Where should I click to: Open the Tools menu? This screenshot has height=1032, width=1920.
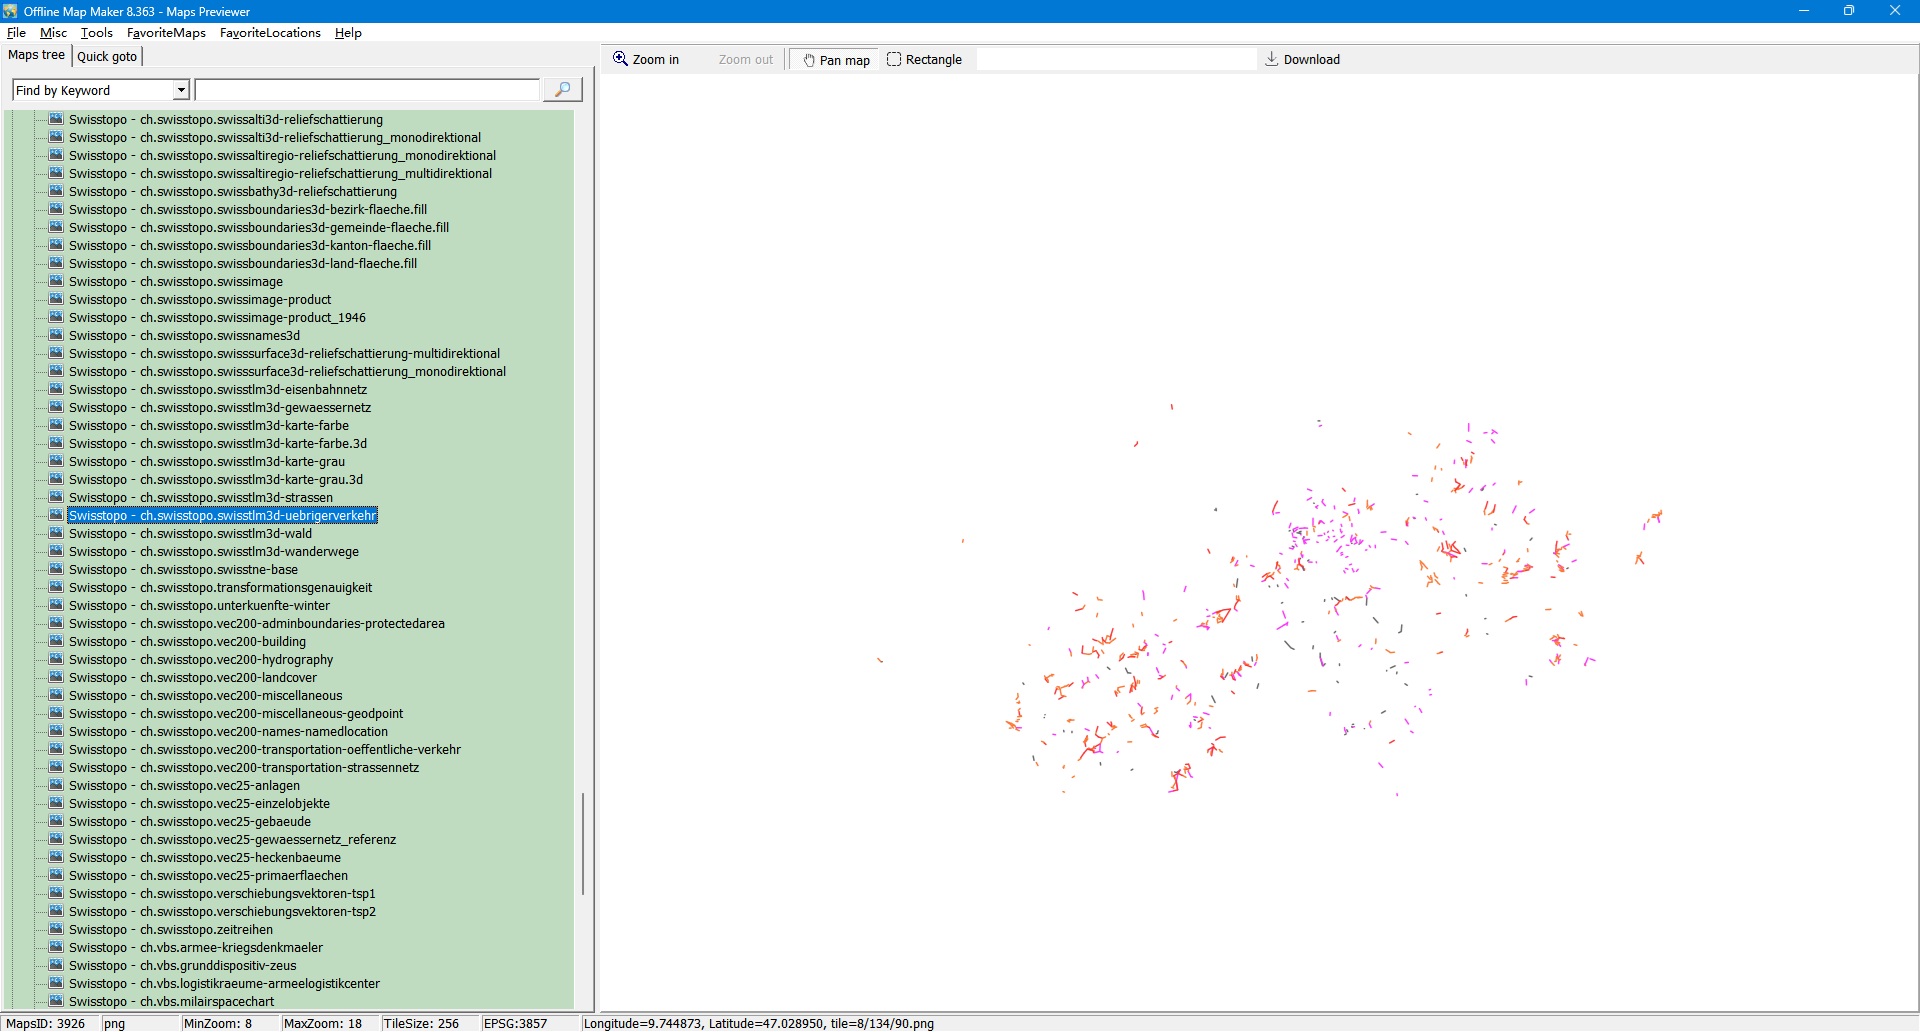(96, 33)
